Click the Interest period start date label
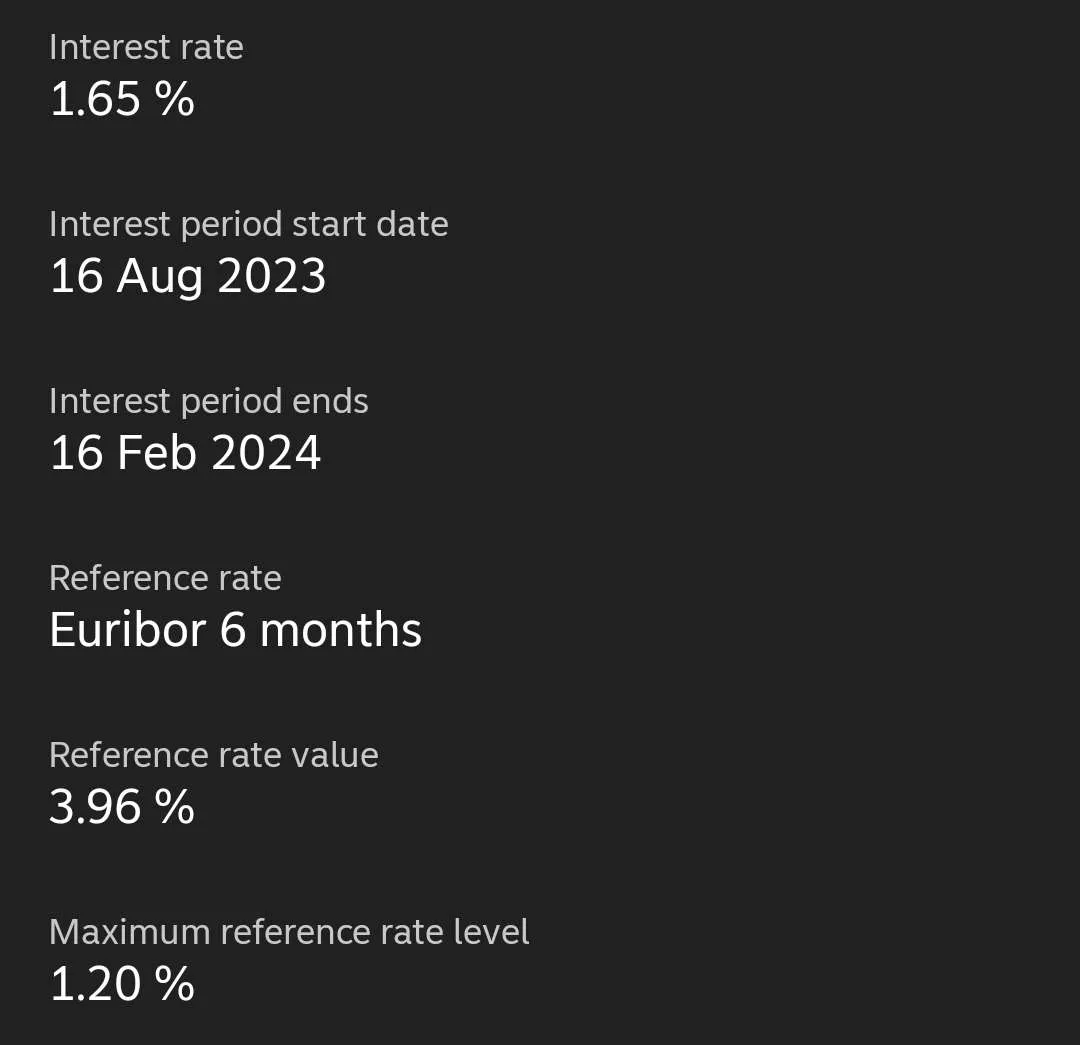 [248, 225]
